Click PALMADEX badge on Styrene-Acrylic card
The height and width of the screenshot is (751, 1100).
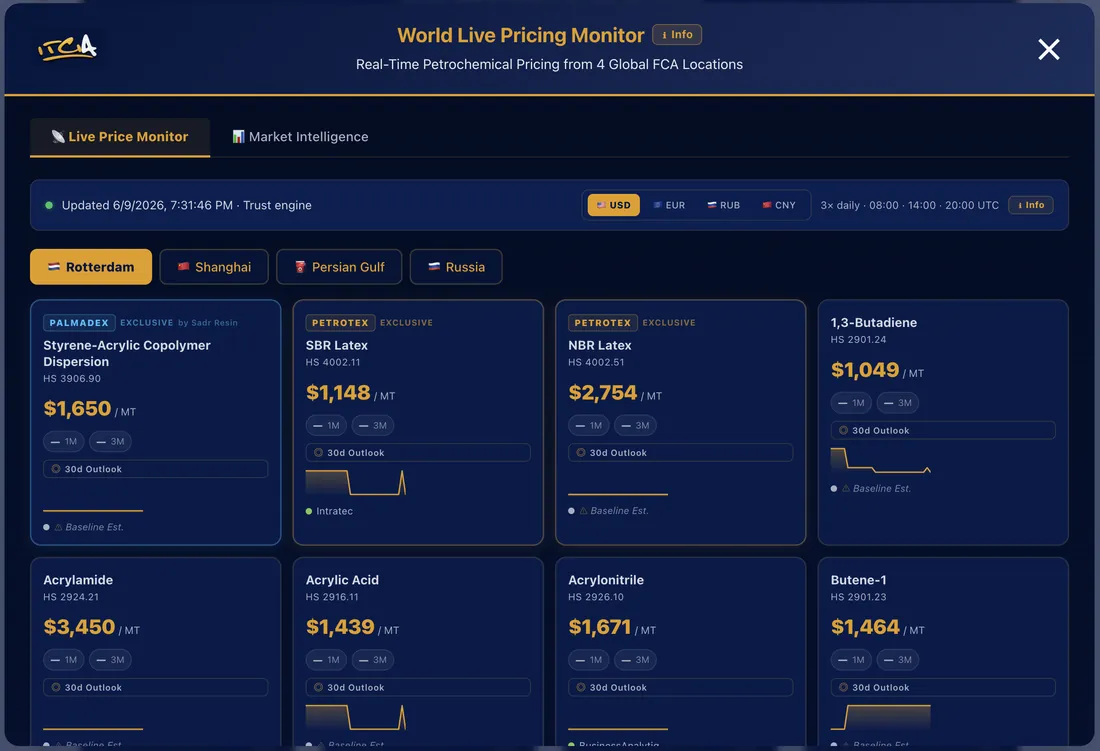pos(79,323)
